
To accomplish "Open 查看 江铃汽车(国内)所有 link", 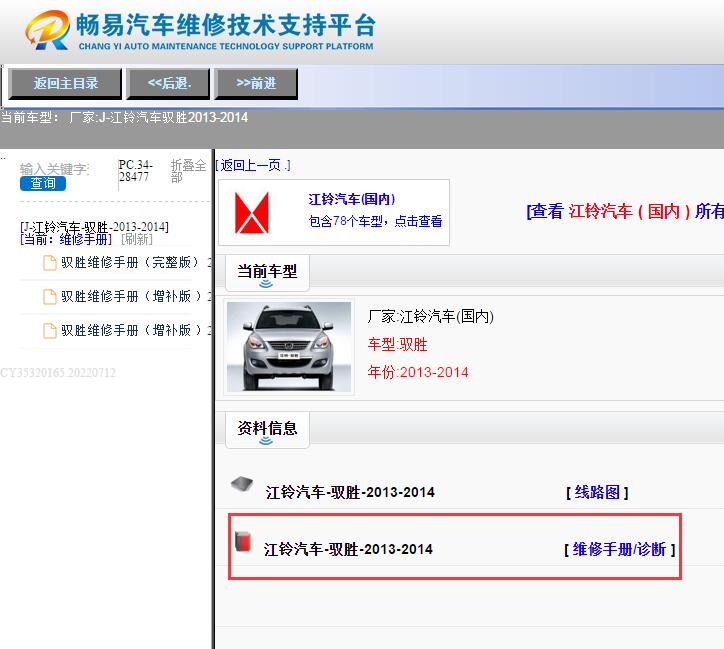I will point(625,211).
